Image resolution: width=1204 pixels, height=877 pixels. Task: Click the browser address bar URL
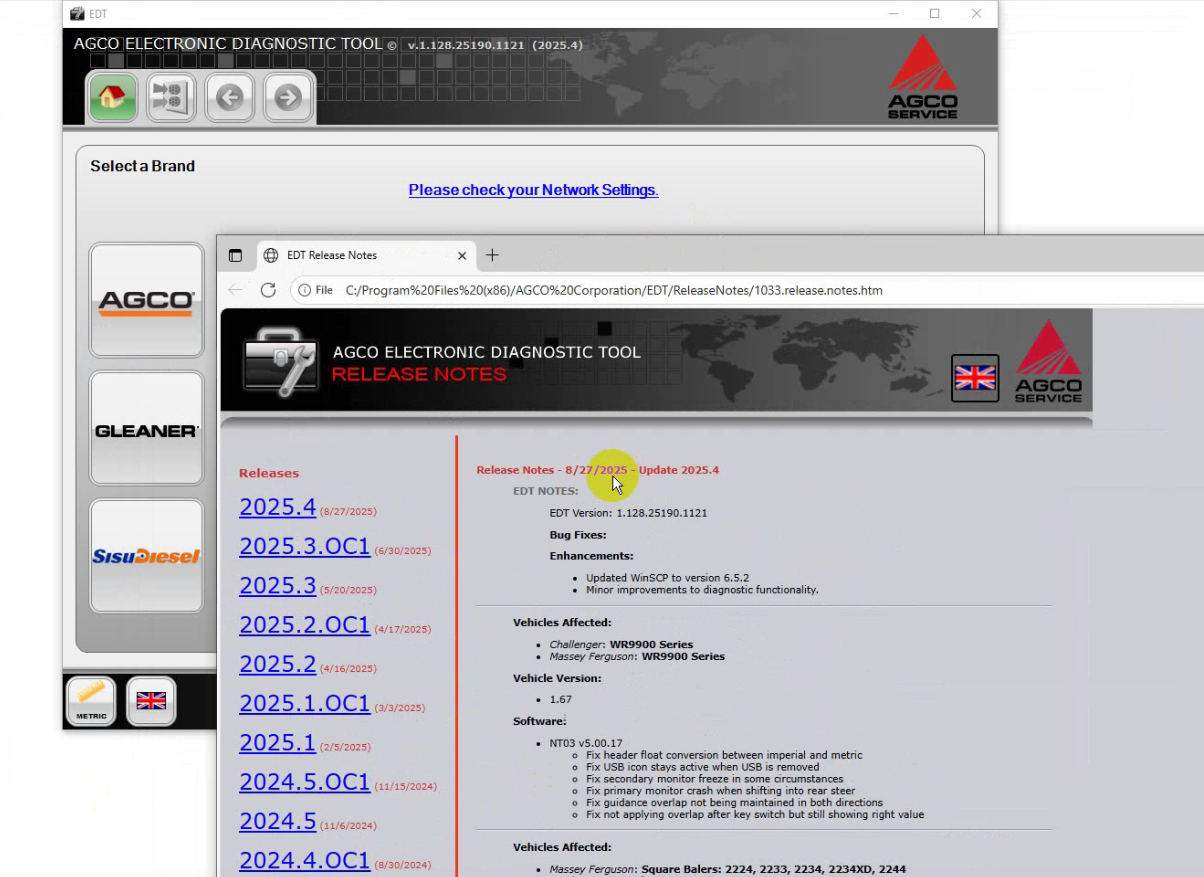[614, 290]
